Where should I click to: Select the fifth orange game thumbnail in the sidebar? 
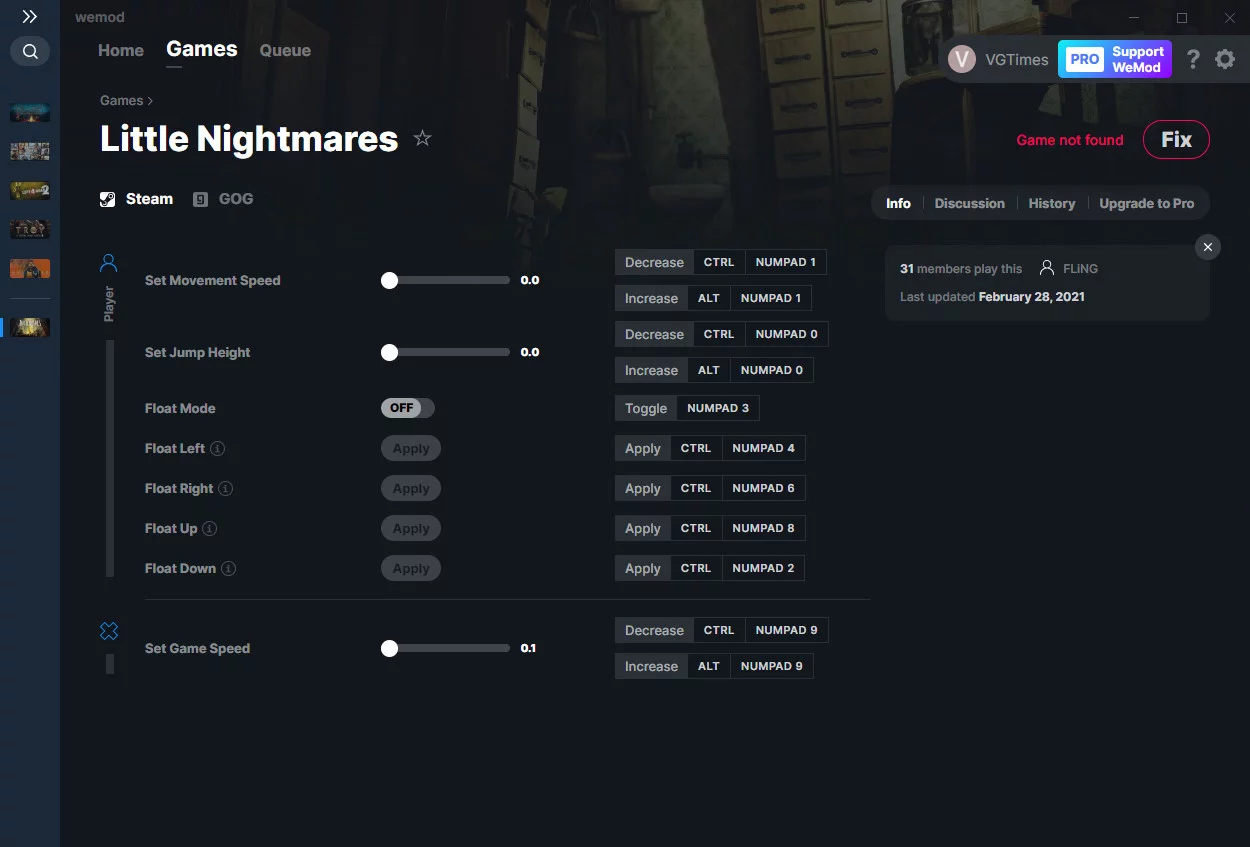click(x=30, y=269)
